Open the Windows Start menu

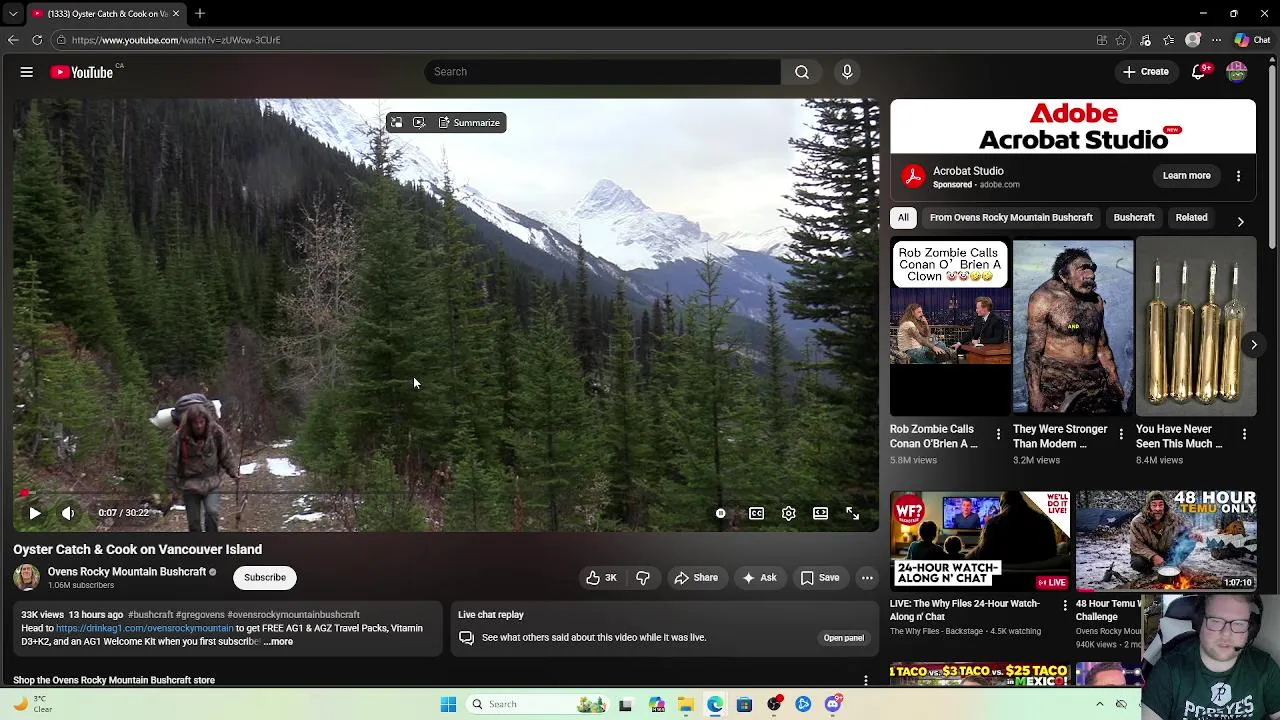tap(448, 704)
